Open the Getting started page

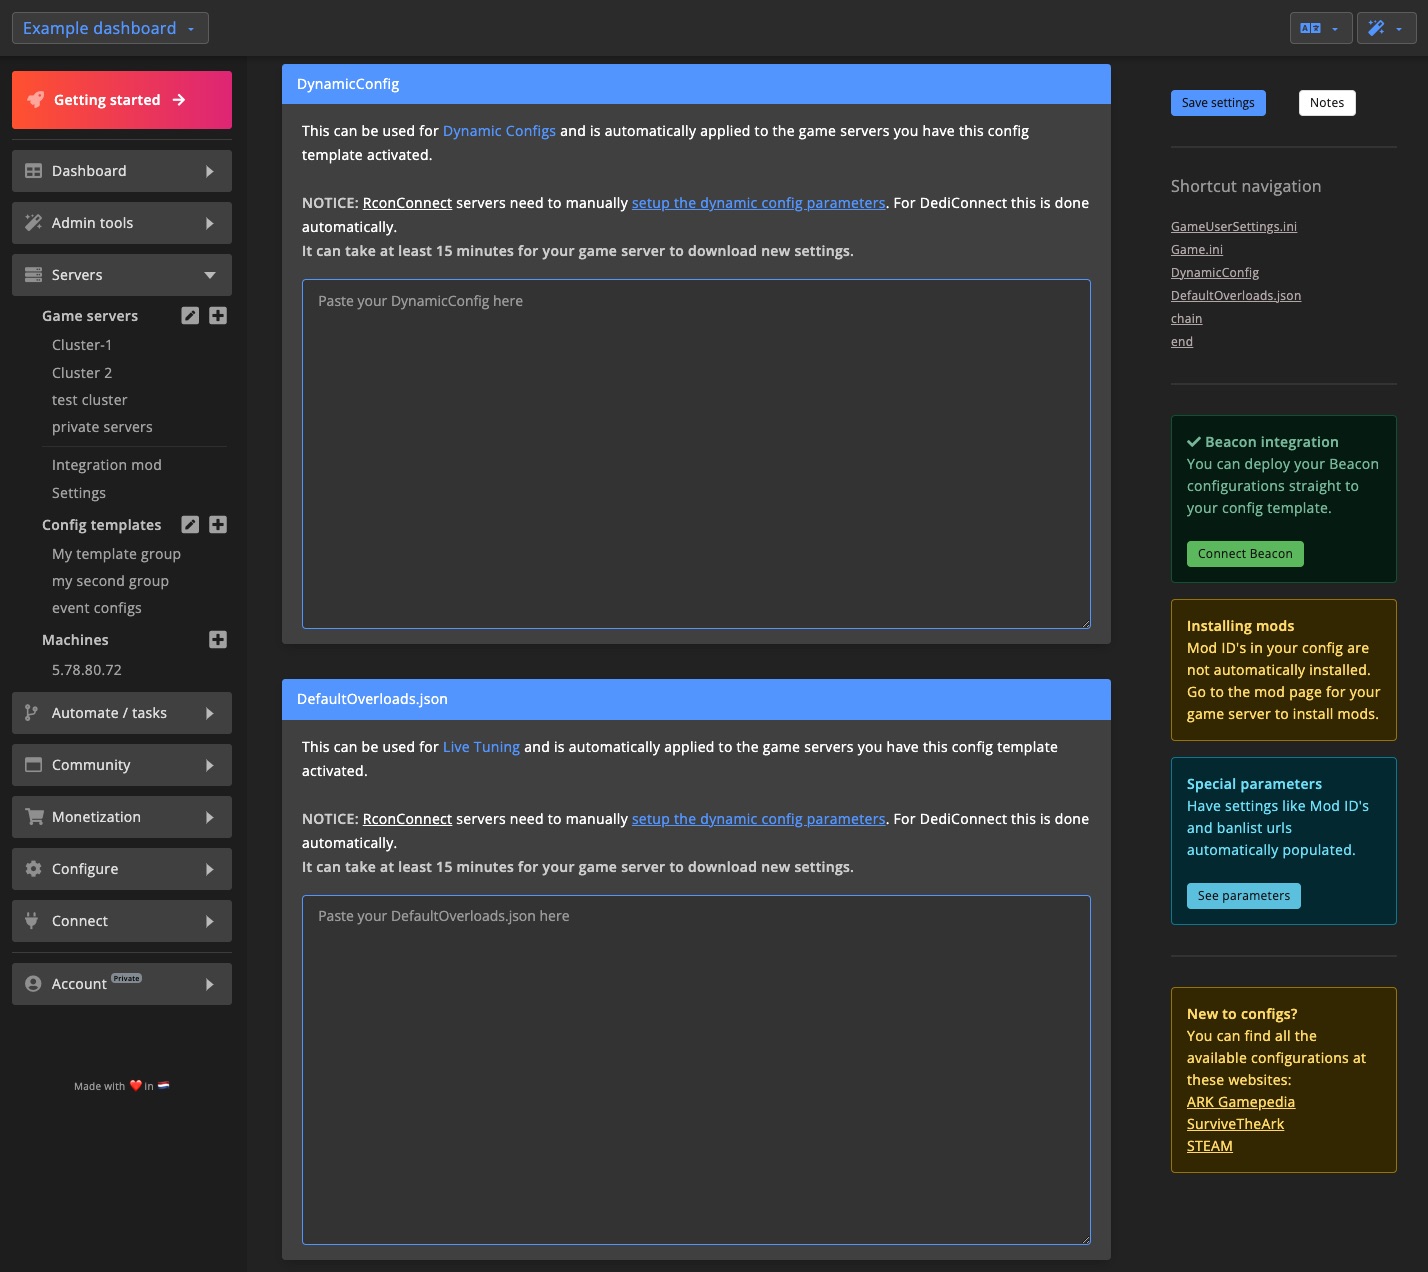click(x=121, y=99)
